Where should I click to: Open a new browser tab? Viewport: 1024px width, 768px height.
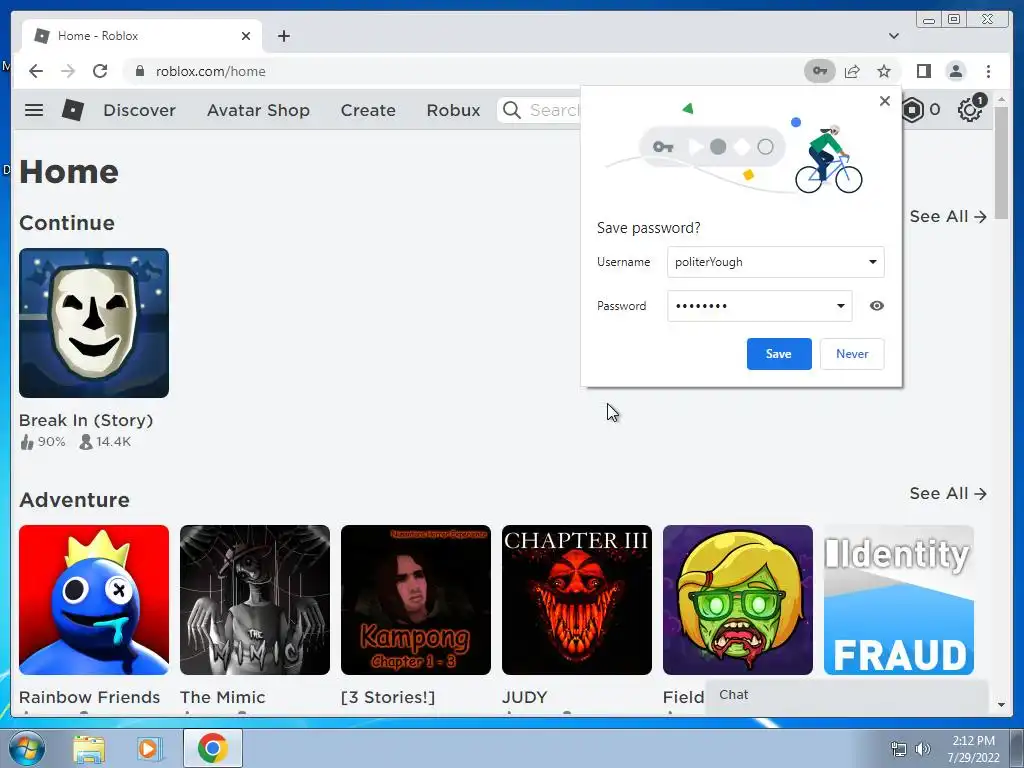(x=283, y=36)
